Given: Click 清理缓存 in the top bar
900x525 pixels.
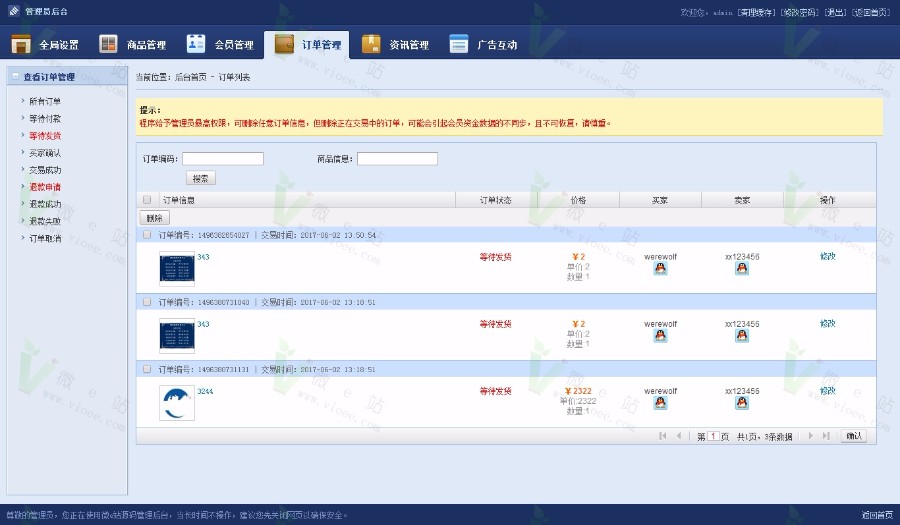Looking at the screenshot, I should (756, 12).
